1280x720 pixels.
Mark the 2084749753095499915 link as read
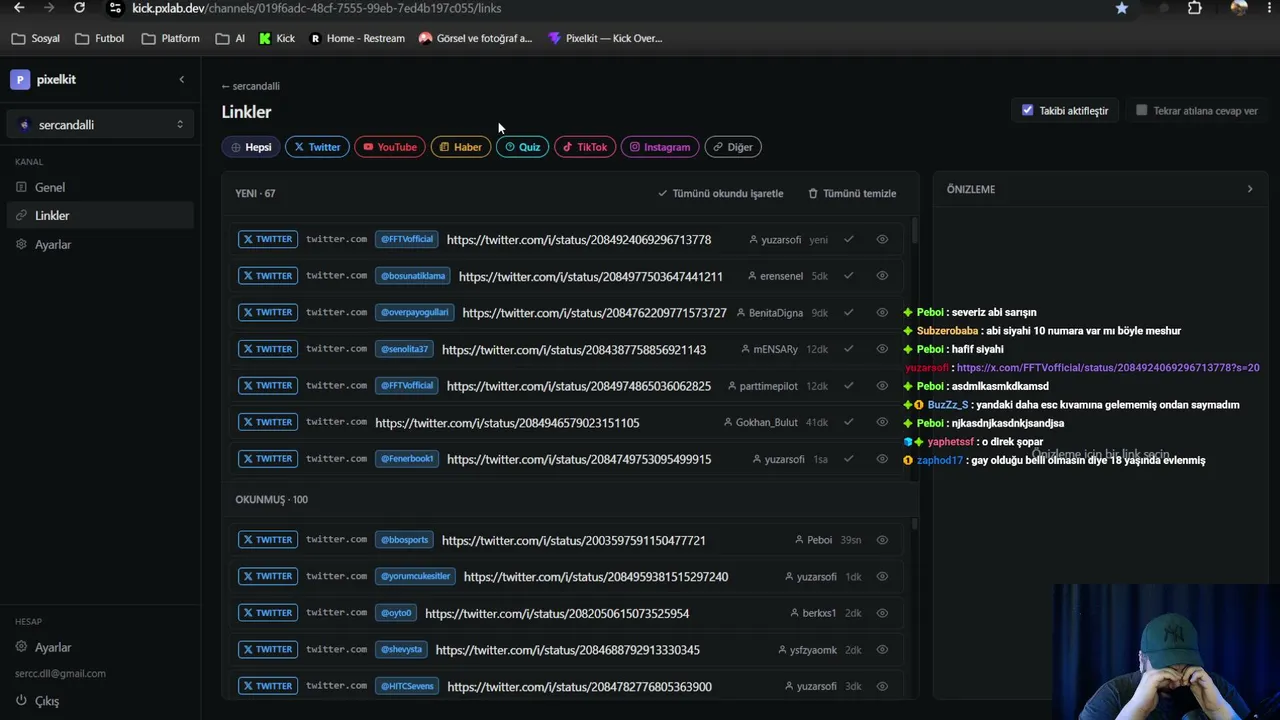coord(848,459)
